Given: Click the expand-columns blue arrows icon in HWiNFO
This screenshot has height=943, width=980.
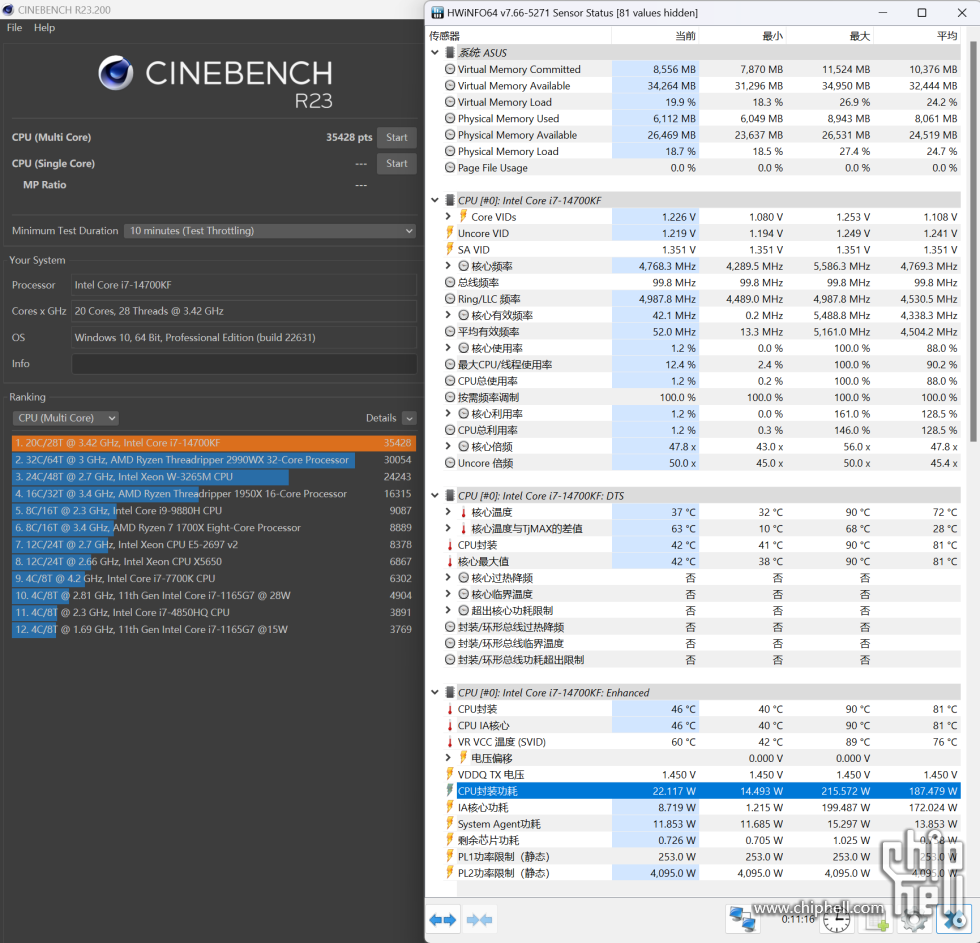Looking at the screenshot, I should pyautogui.click(x=443, y=919).
